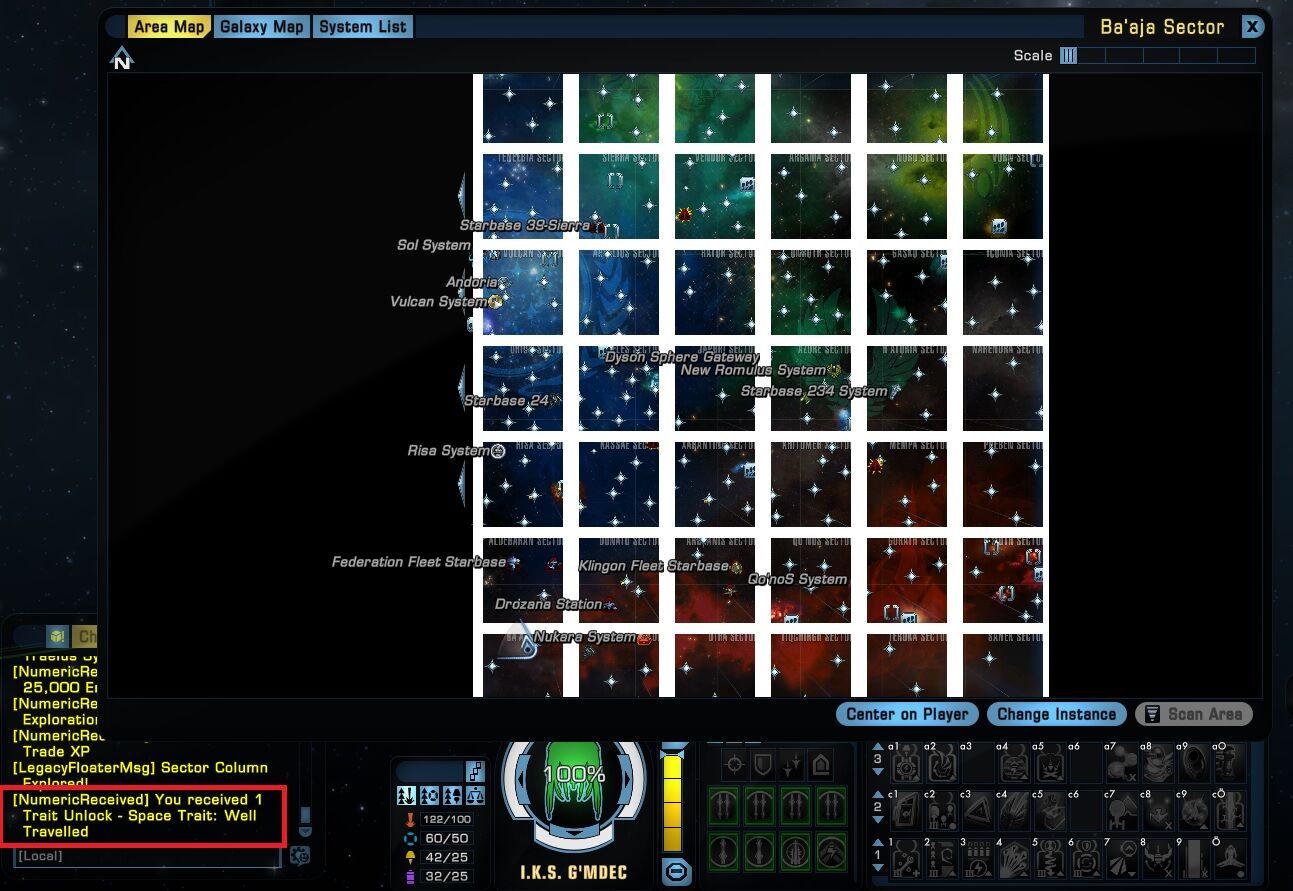
Task: Pick Starbase 234 System on map
Action: [x=814, y=391]
